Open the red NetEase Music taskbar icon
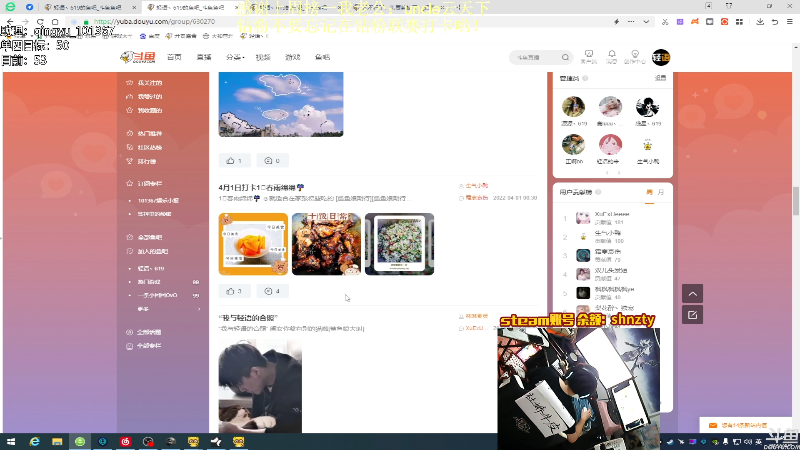The width and height of the screenshot is (800, 450). (126, 441)
